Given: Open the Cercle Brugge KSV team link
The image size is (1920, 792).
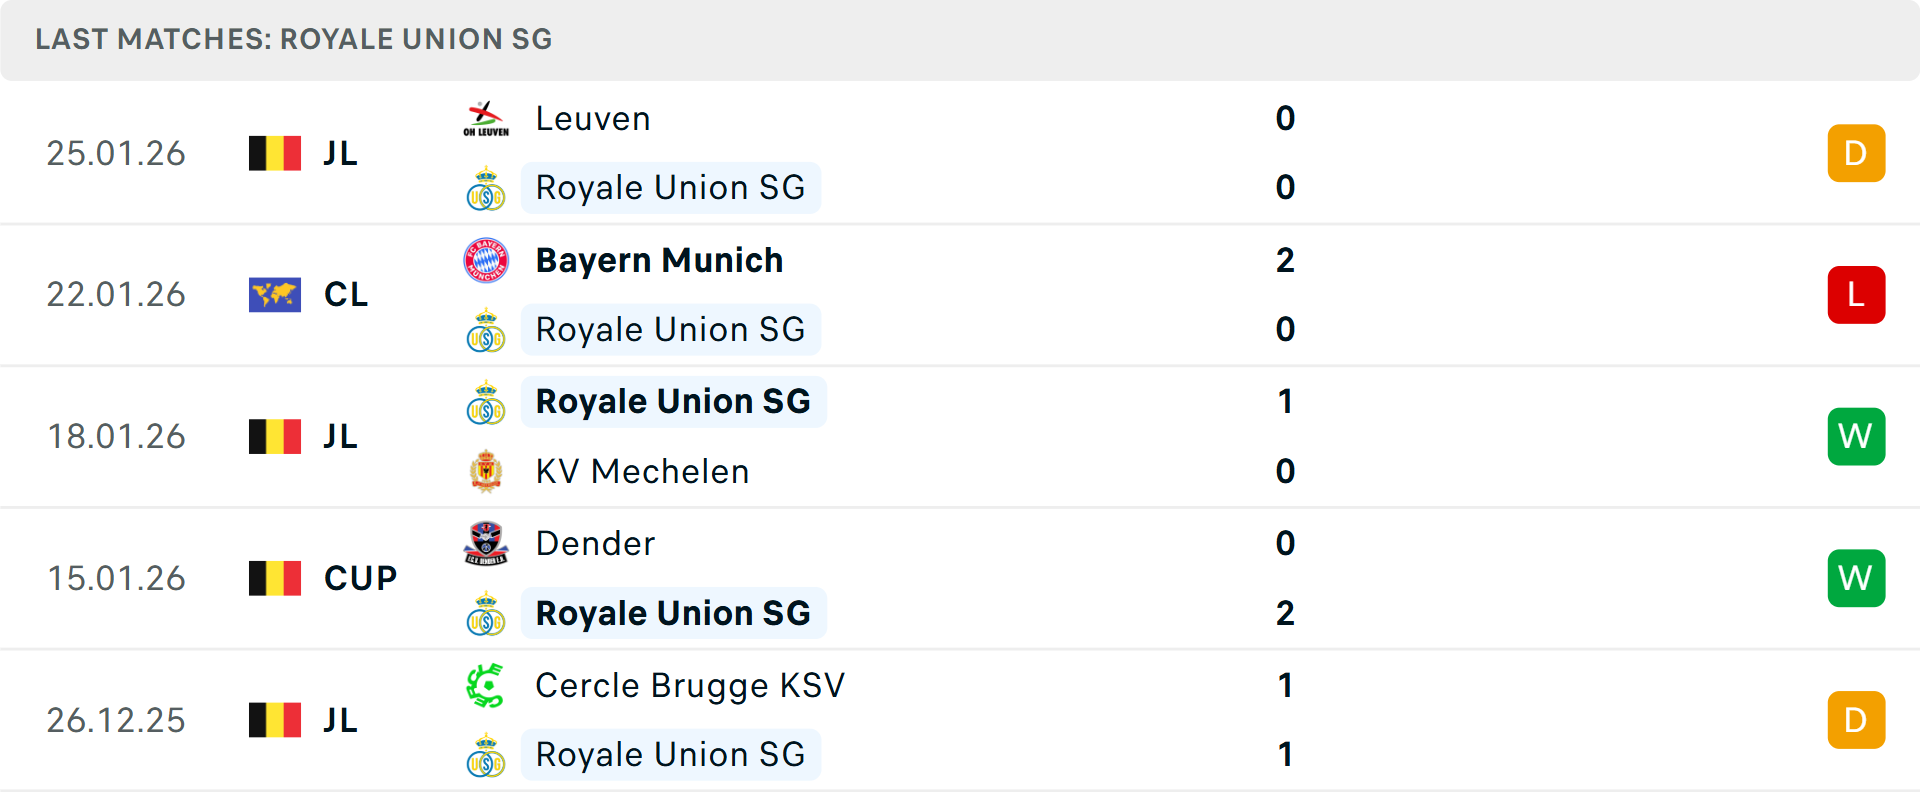Looking at the screenshot, I should pyautogui.click(x=690, y=686).
